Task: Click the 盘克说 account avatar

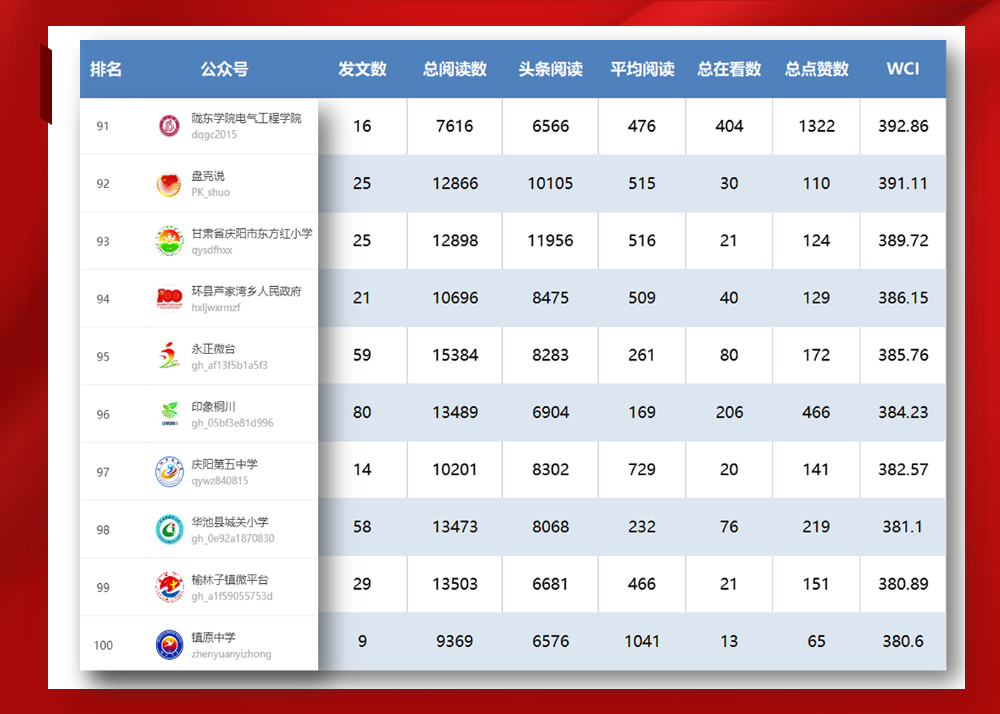Action: pos(169,184)
